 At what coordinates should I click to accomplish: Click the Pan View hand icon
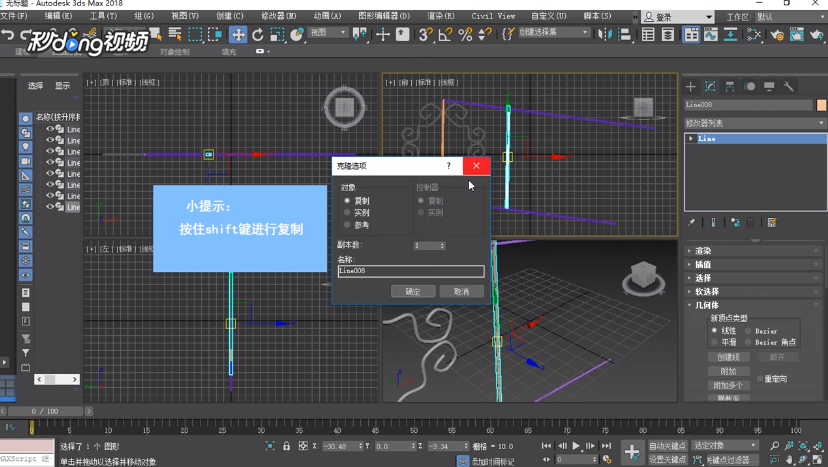(789, 460)
